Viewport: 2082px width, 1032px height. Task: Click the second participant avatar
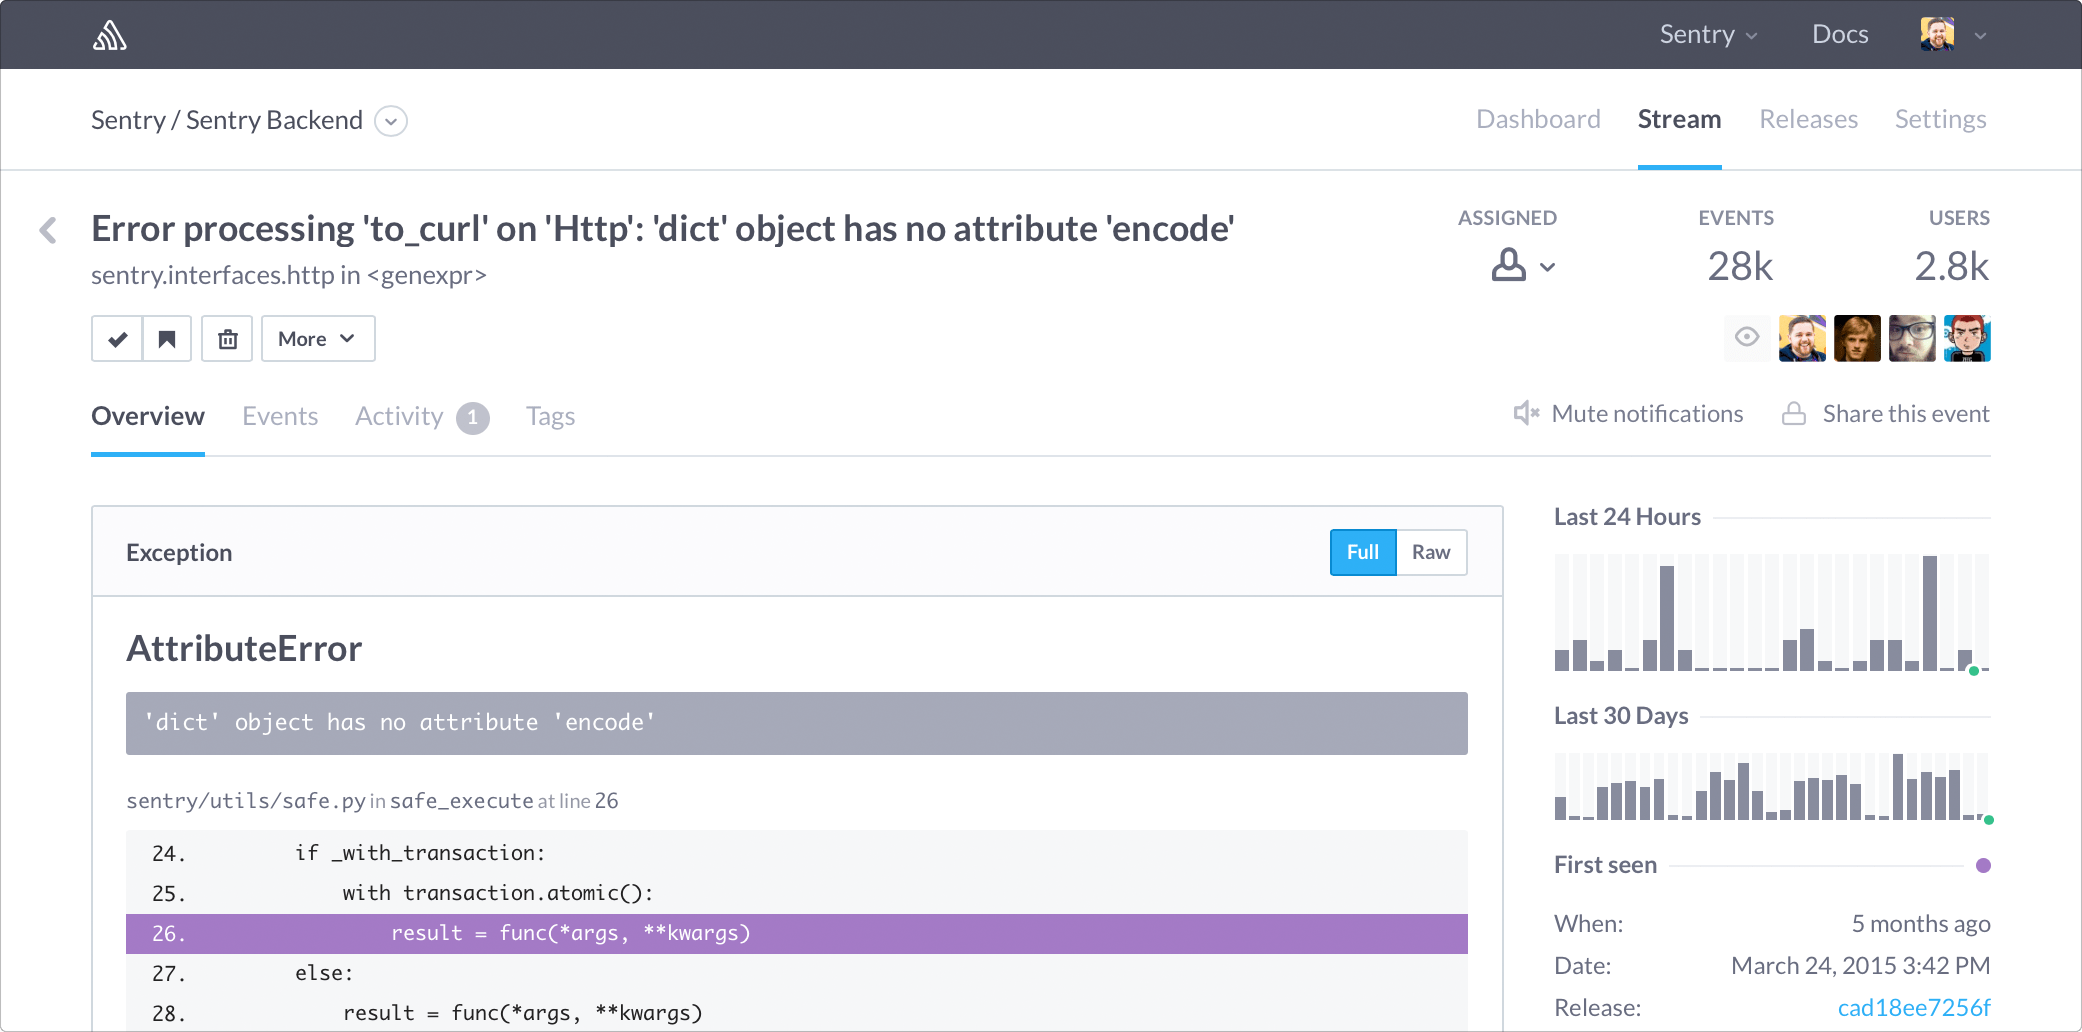[x=1857, y=338]
